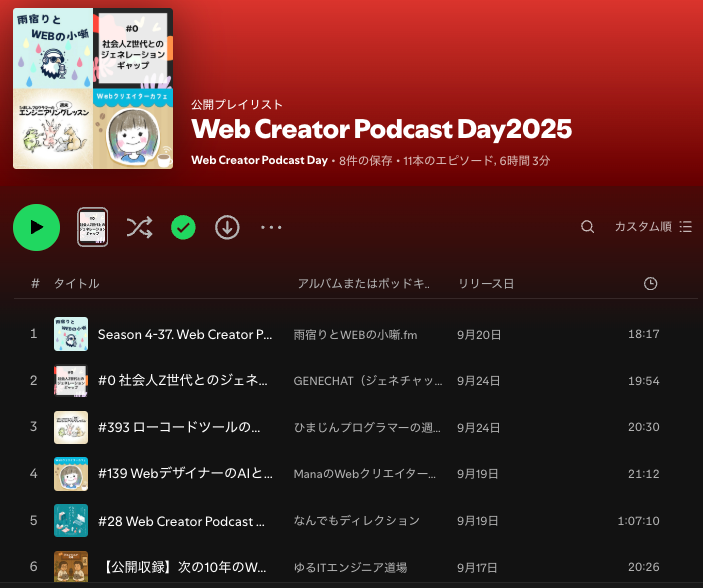Select the row with duration 21:12

(355, 474)
